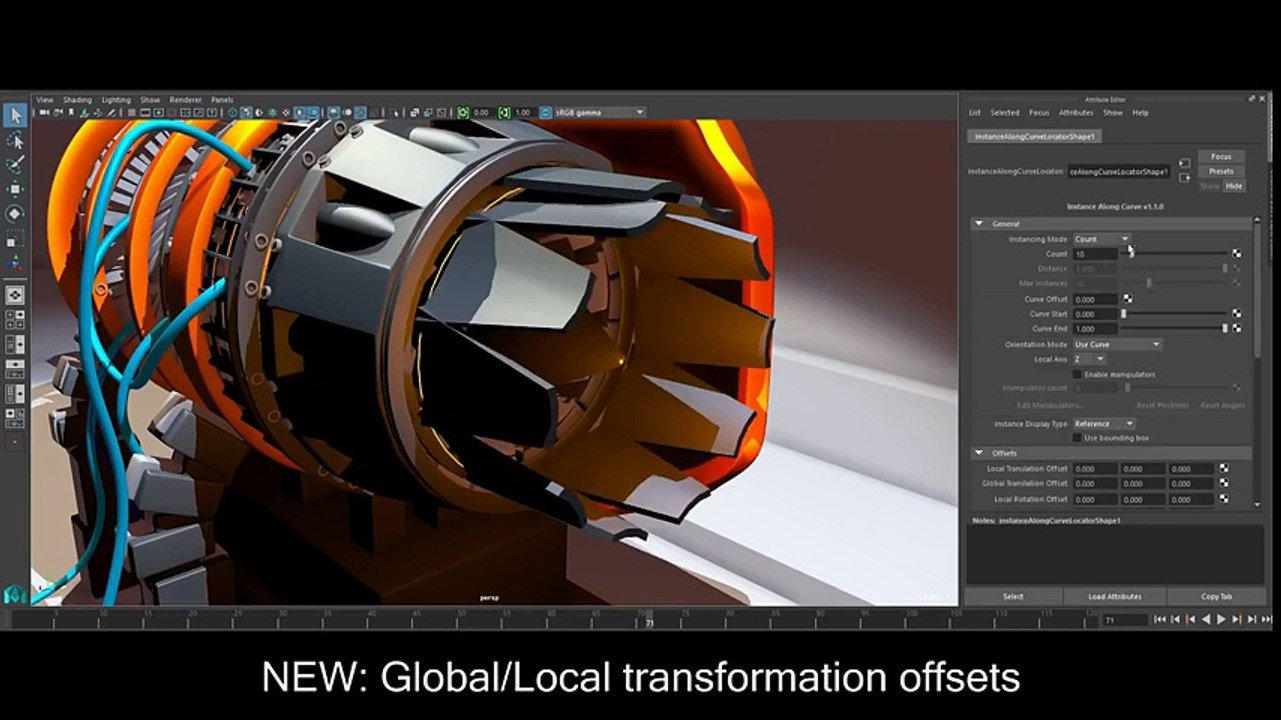The image size is (1281, 720).
Task: Collapse the General section
Action: click(979, 224)
